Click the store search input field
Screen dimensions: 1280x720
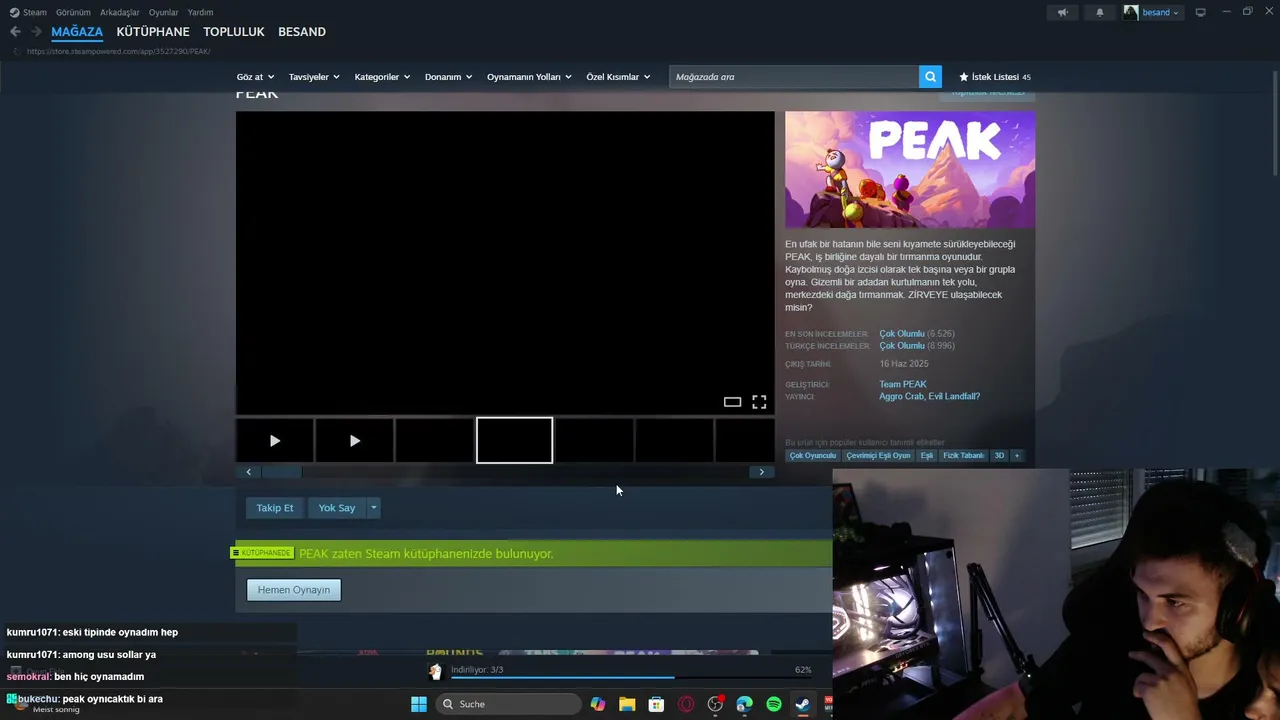point(794,77)
